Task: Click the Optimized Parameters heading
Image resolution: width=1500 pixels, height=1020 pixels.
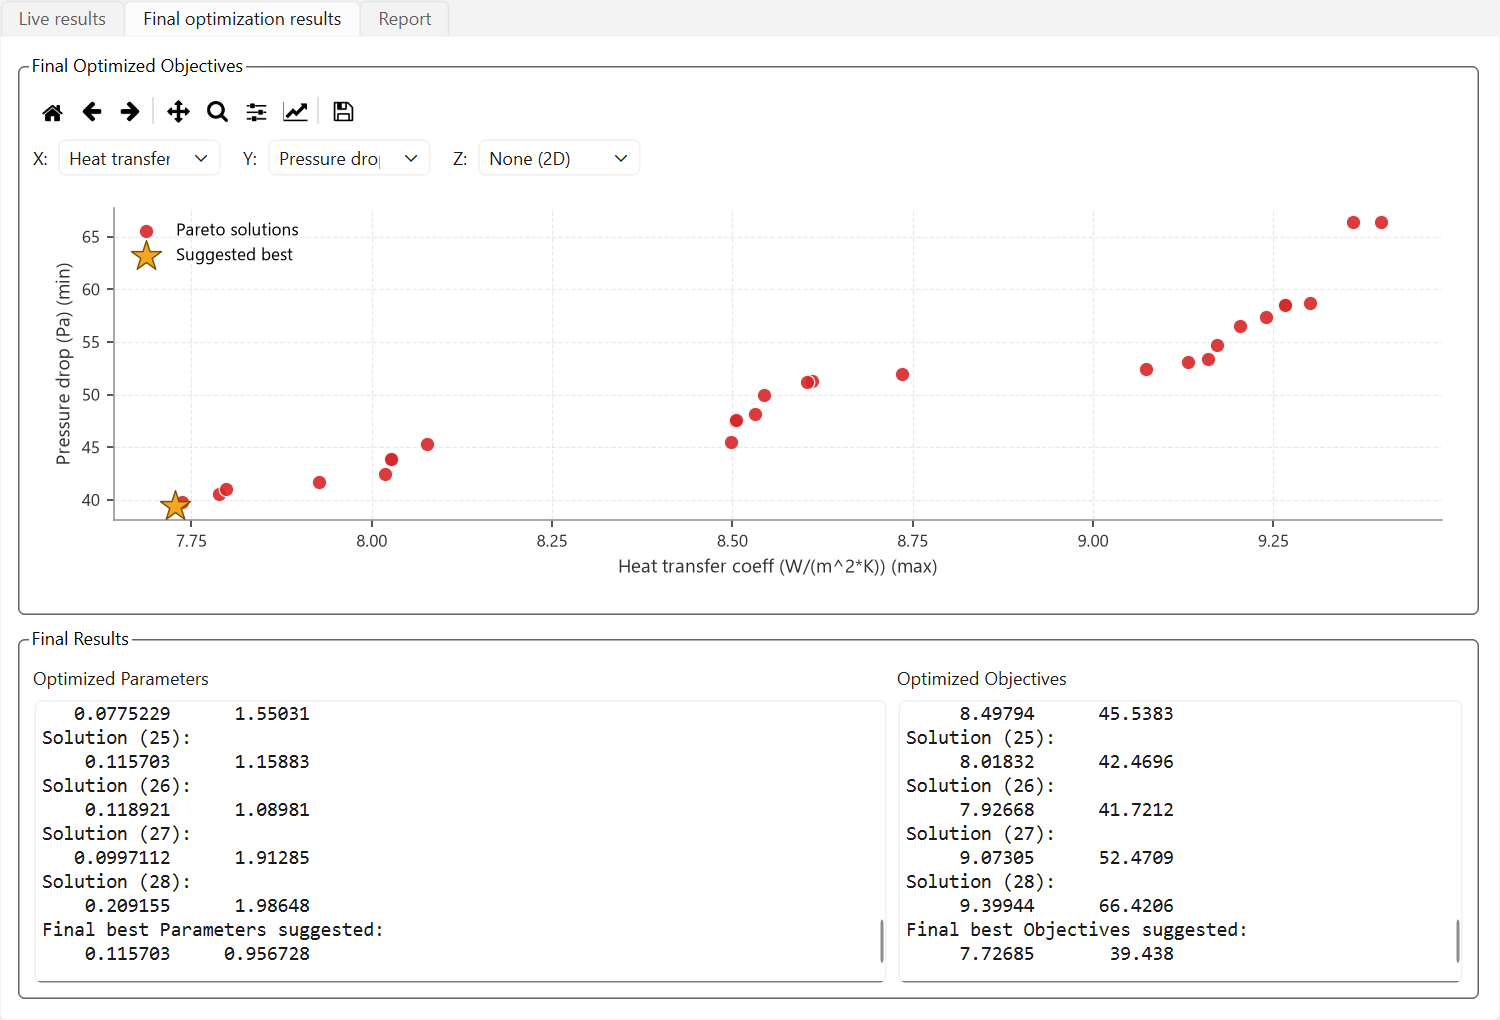Action: 121,679
